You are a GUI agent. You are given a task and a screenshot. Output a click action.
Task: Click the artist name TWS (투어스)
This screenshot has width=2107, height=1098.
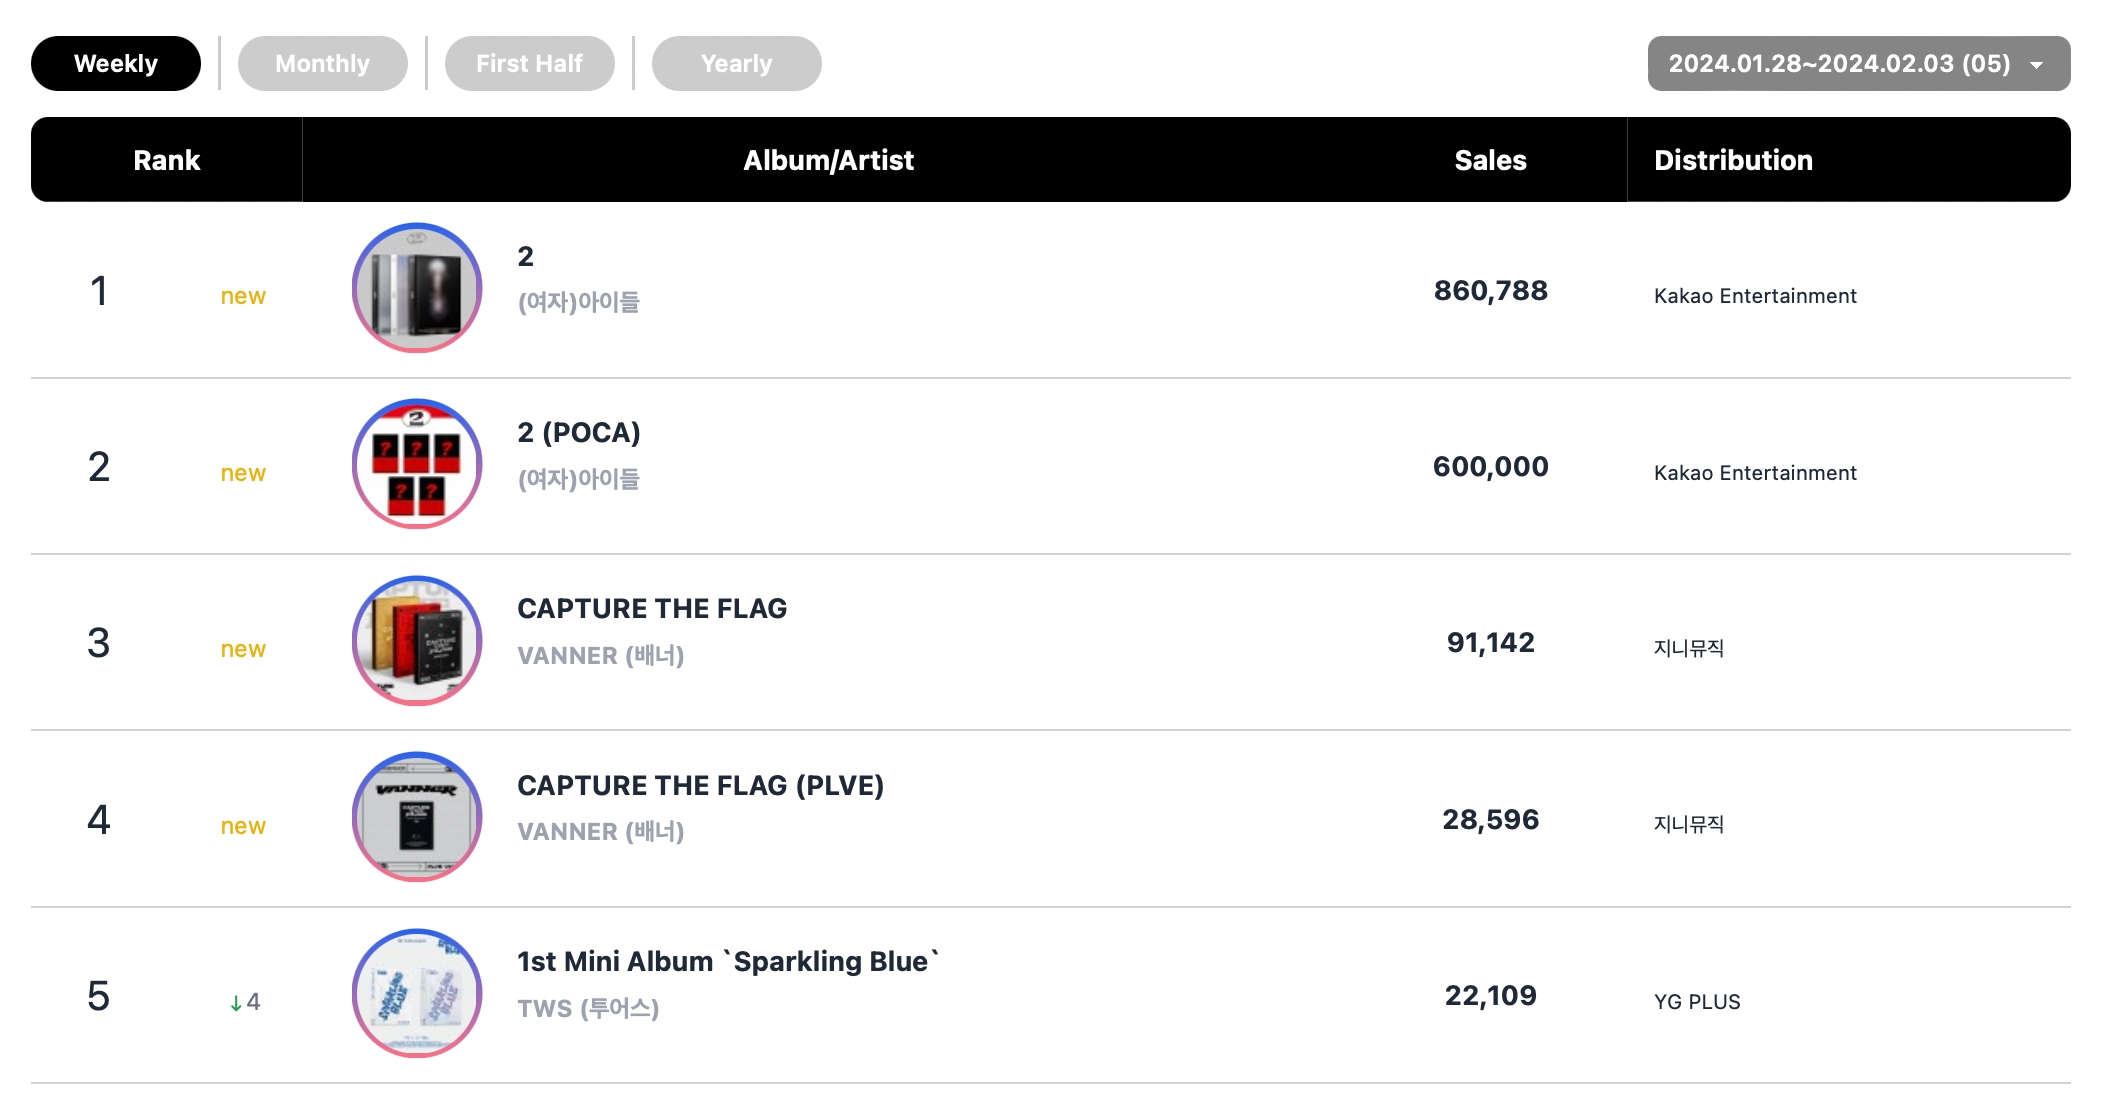588,1008
